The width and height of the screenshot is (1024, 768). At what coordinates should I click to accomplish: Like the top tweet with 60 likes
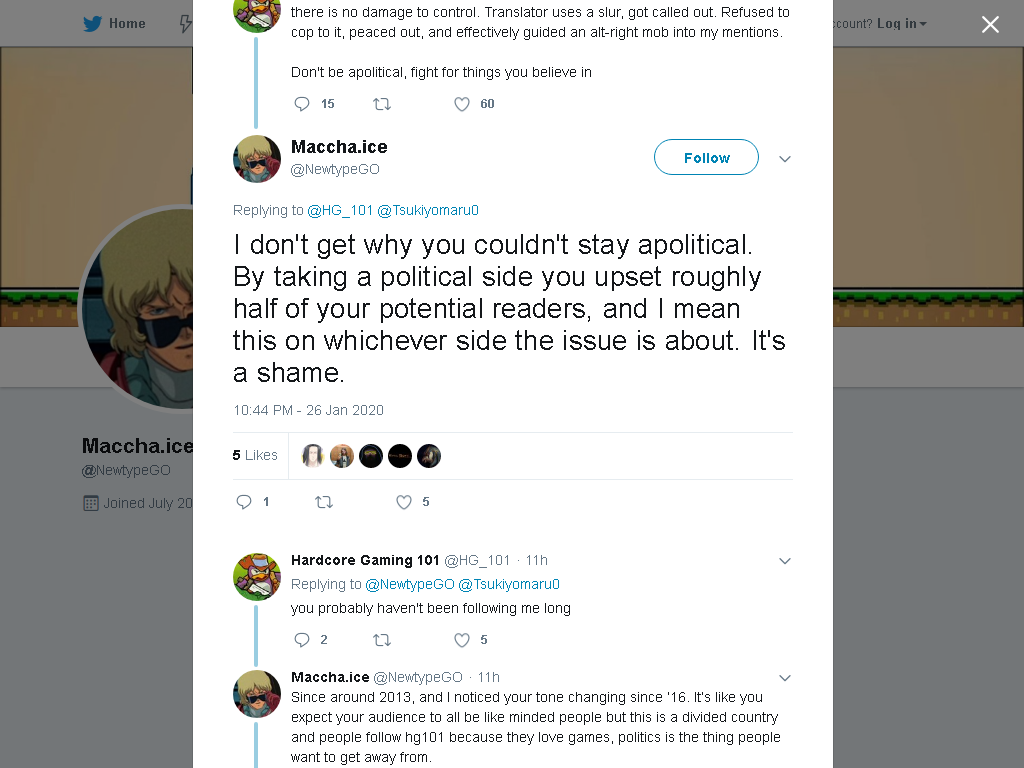pos(462,104)
